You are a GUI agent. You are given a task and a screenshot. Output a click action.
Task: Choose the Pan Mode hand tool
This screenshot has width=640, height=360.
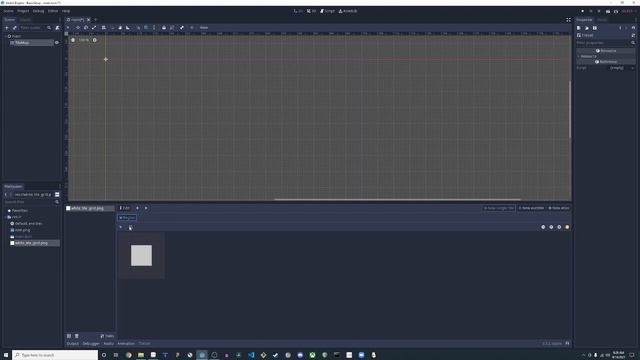pyautogui.click(x=120, y=28)
